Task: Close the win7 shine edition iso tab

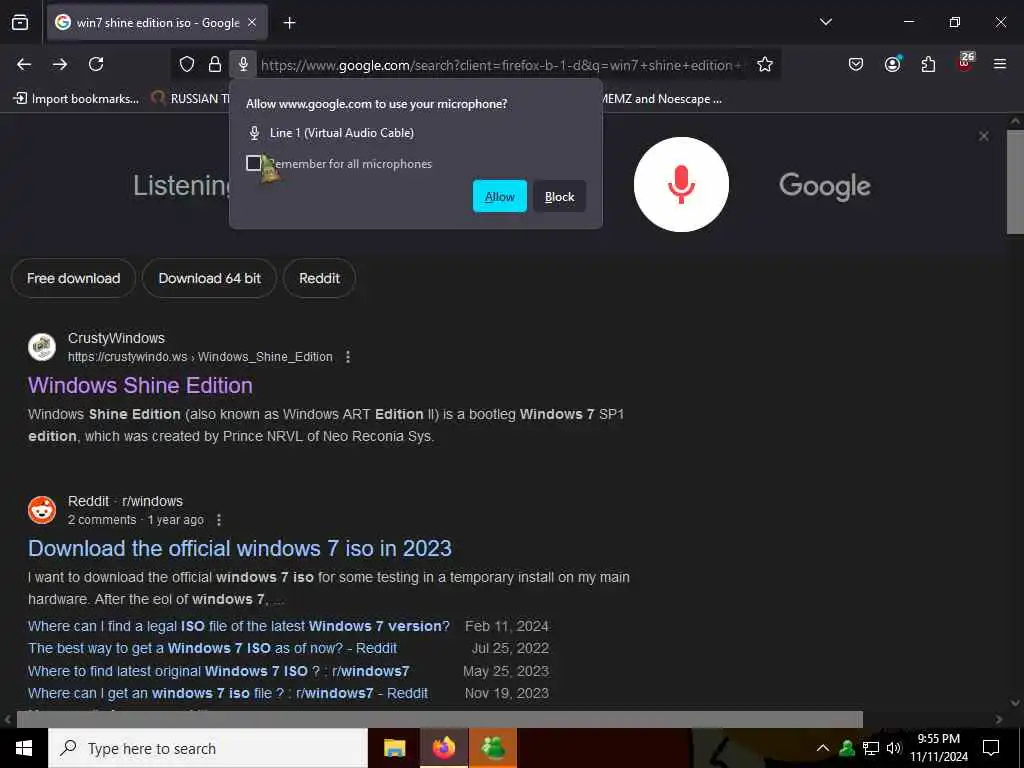Action: (x=252, y=23)
